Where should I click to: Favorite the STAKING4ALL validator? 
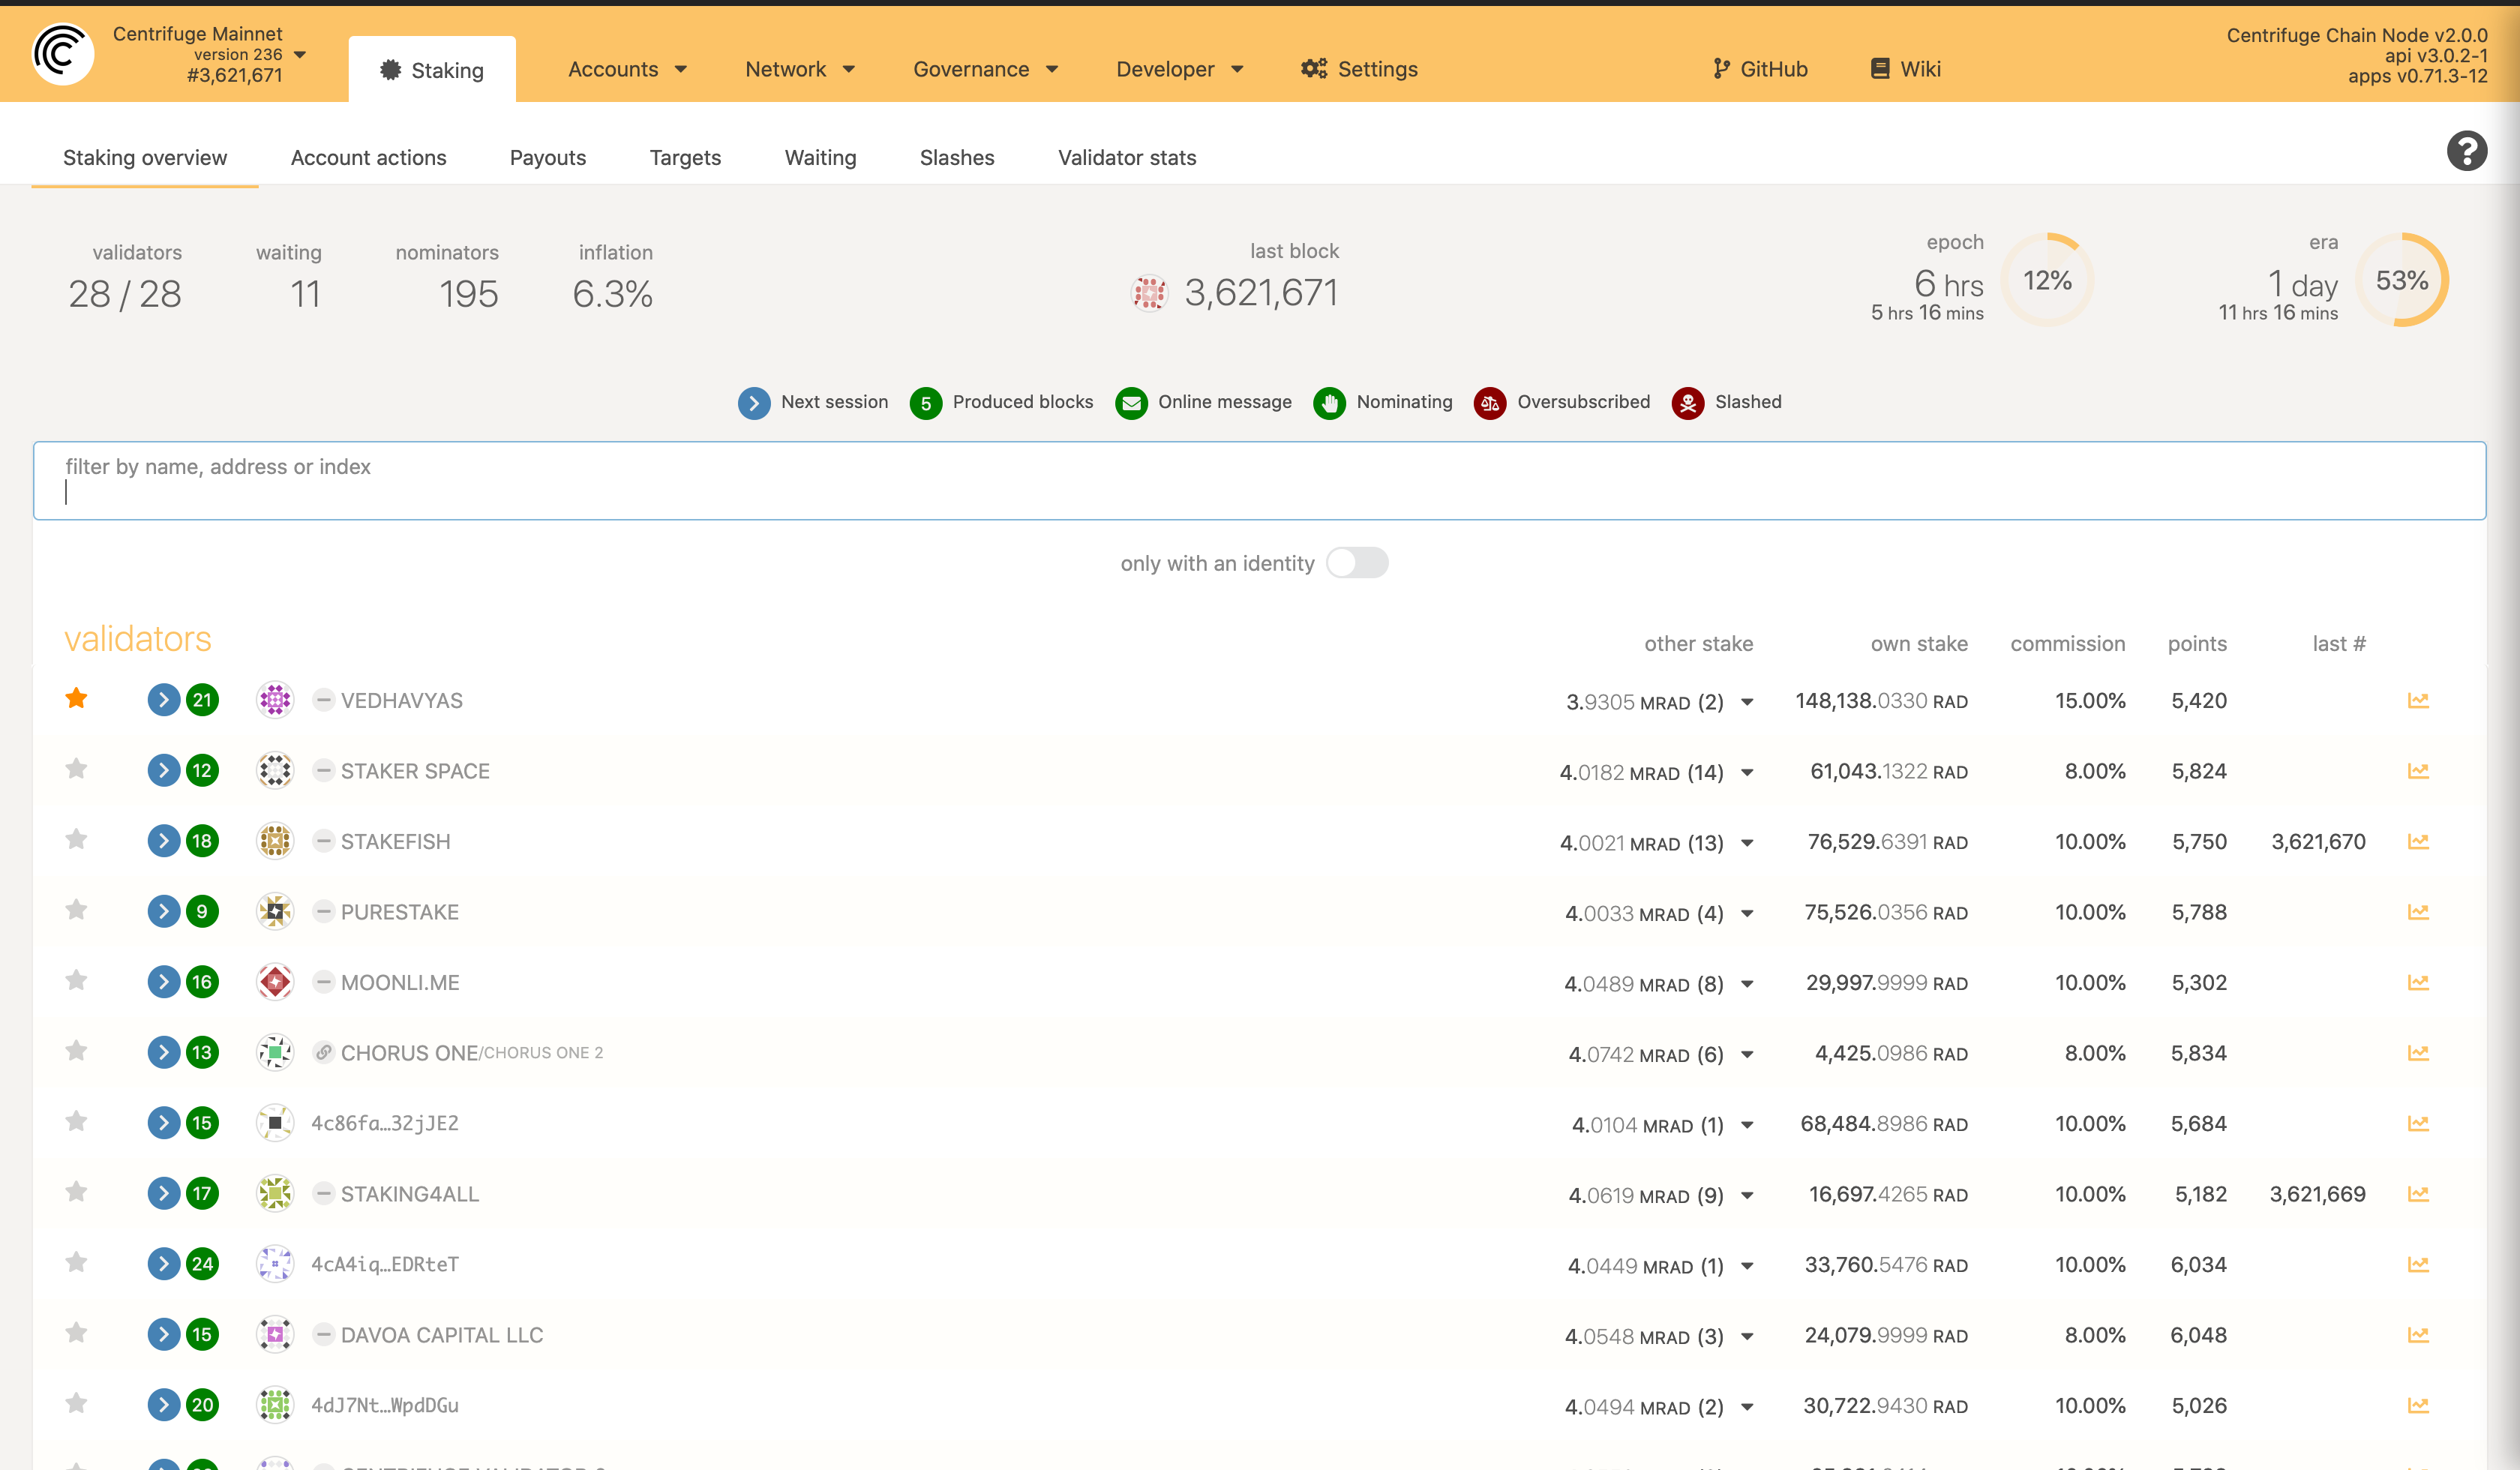click(76, 1192)
